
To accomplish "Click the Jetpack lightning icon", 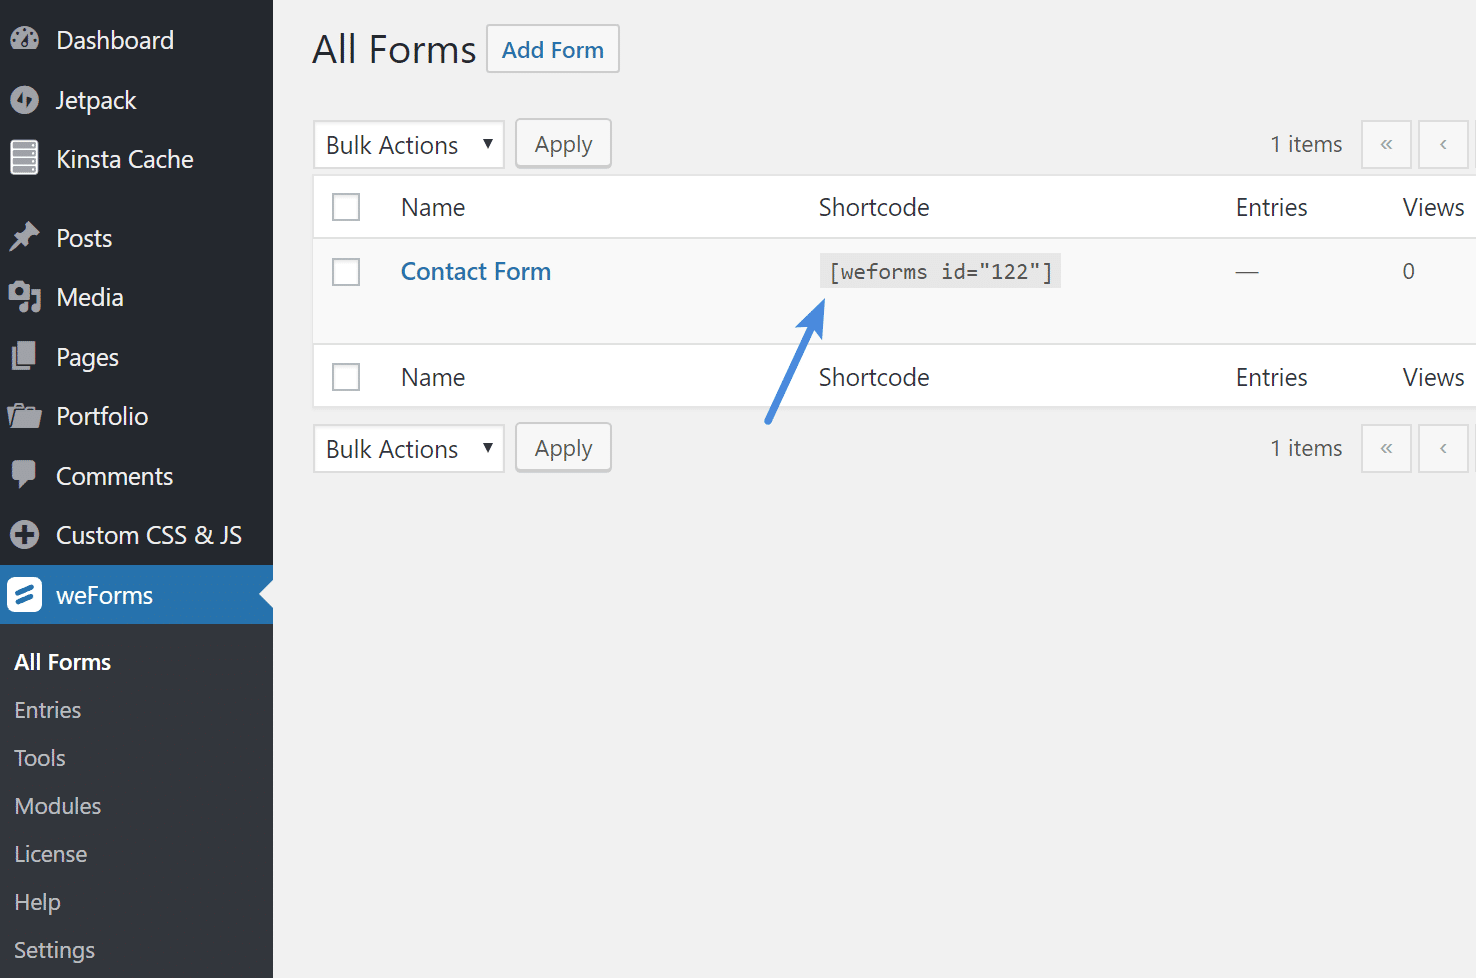I will pyautogui.click(x=24, y=99).
